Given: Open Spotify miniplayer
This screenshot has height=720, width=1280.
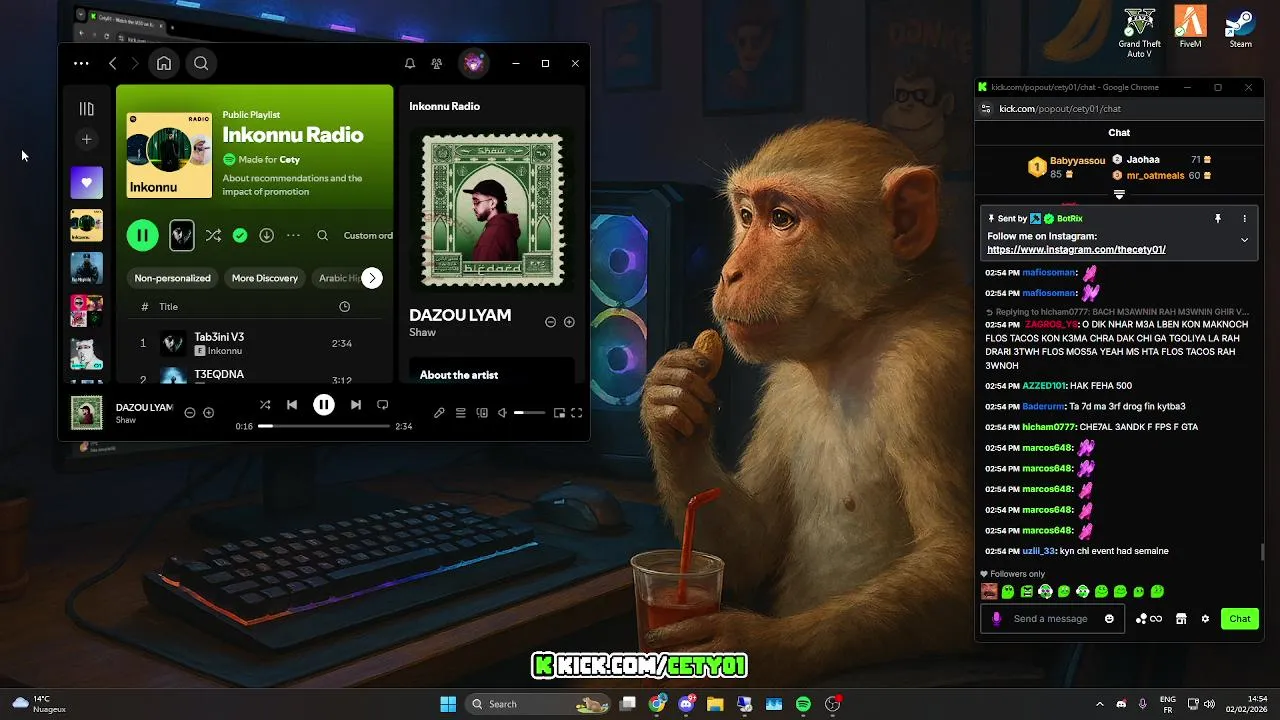Looking at the screenshot, I should pyautogui.click(x=559, y=413).
